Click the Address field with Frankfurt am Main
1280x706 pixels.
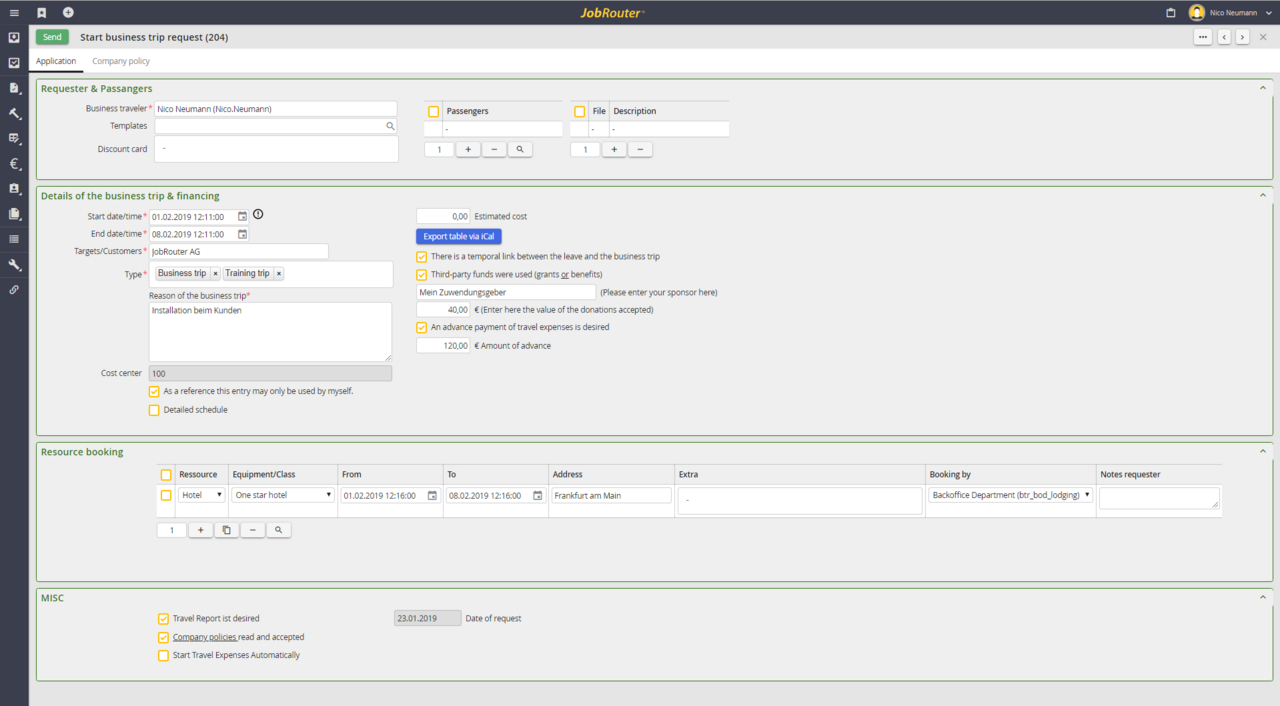tap(611, 495)
